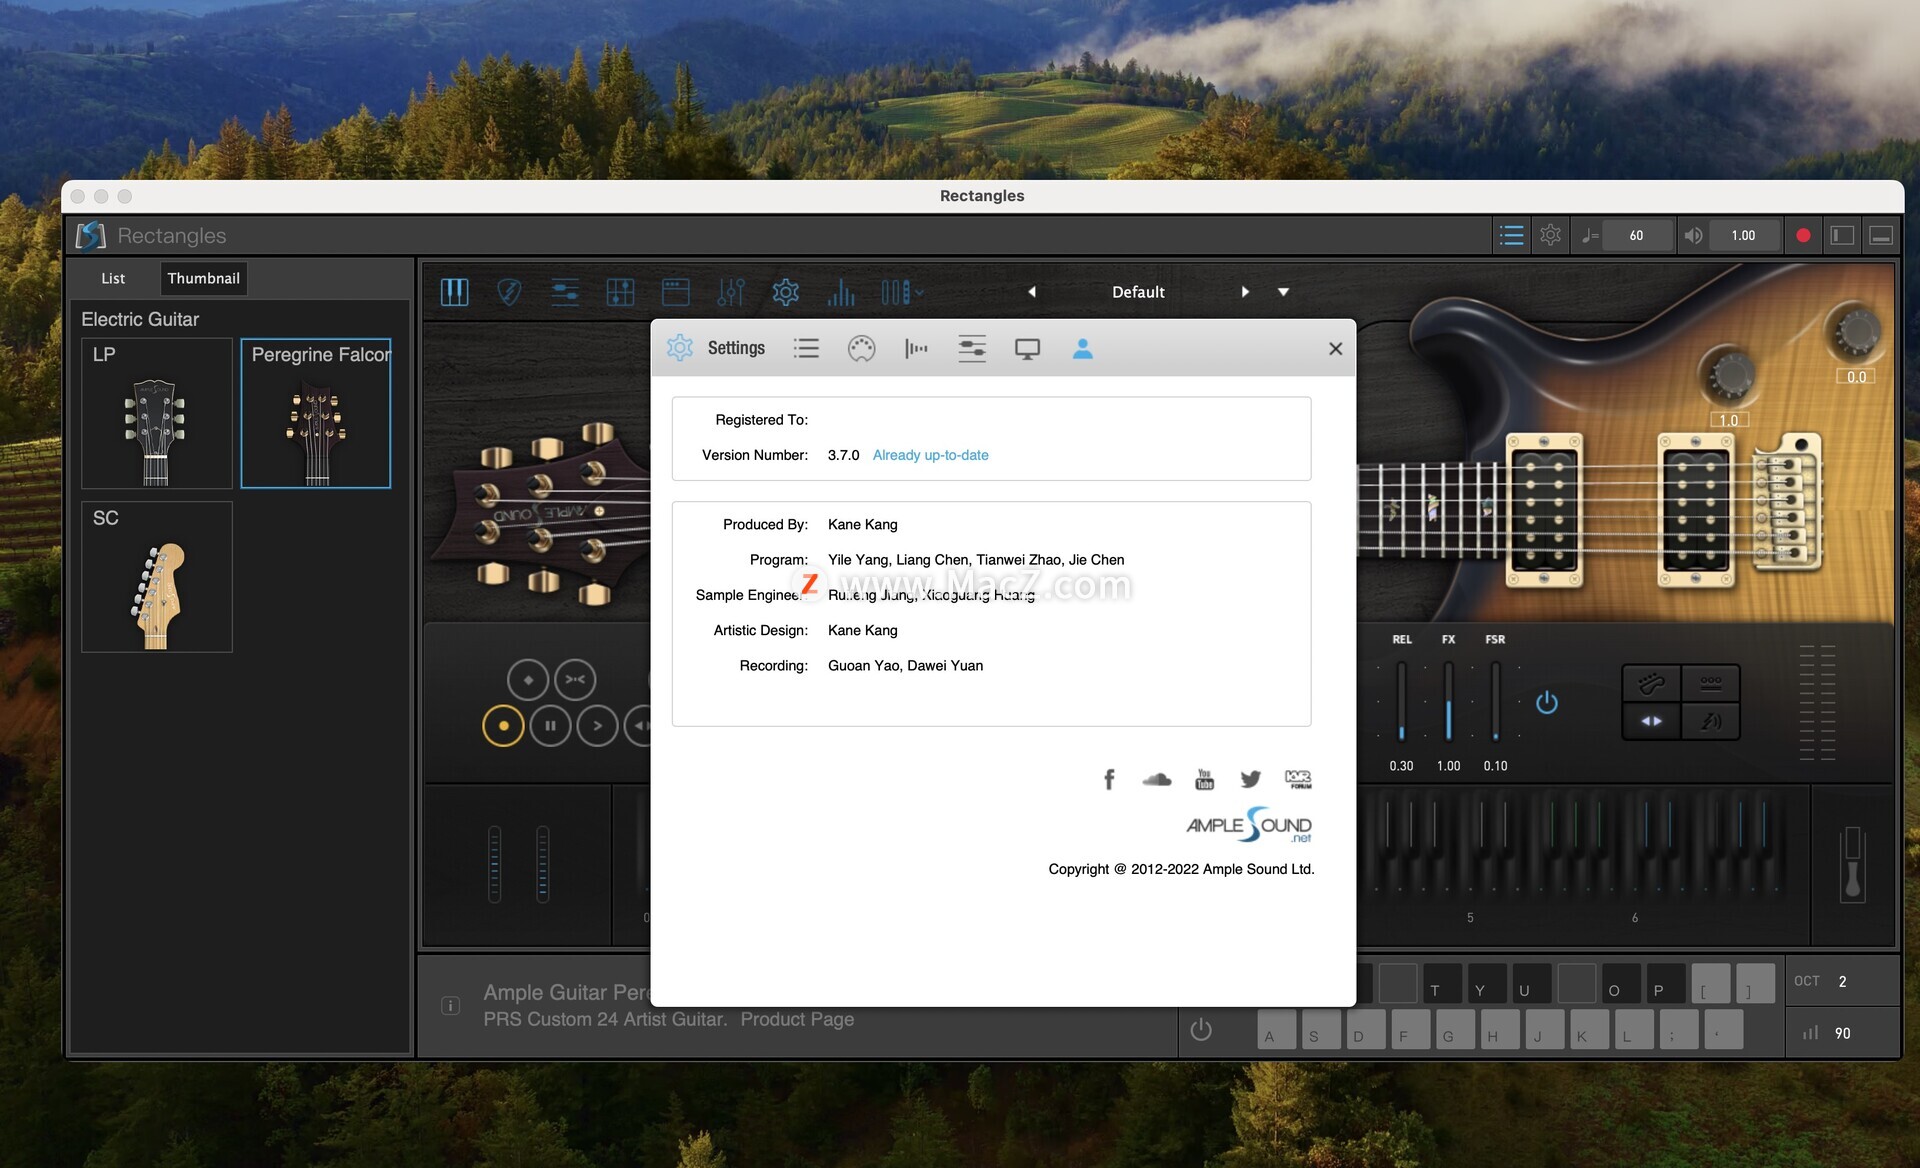Screen dimensions: 1920x1168
Task: Switch to Thumbnail view tab
Action: [x=203, y=278]
